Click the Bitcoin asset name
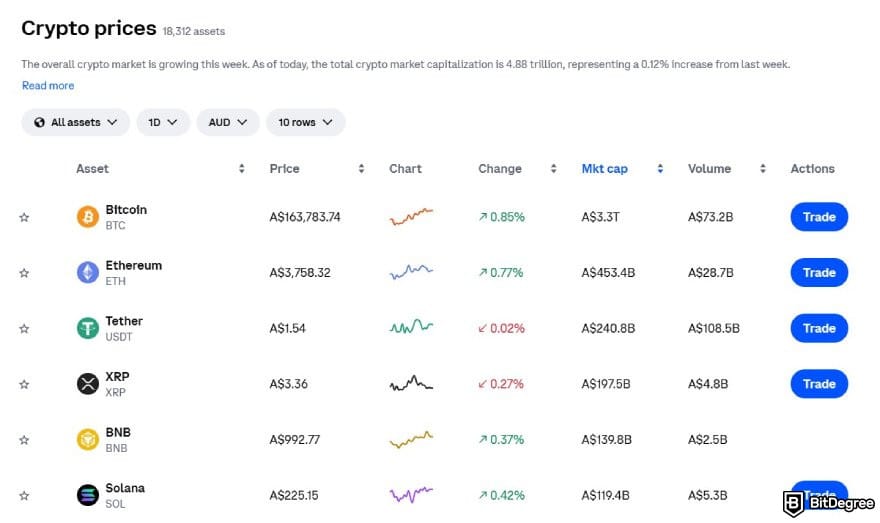This screenshot has width=880, height=523. pos(126,210)
